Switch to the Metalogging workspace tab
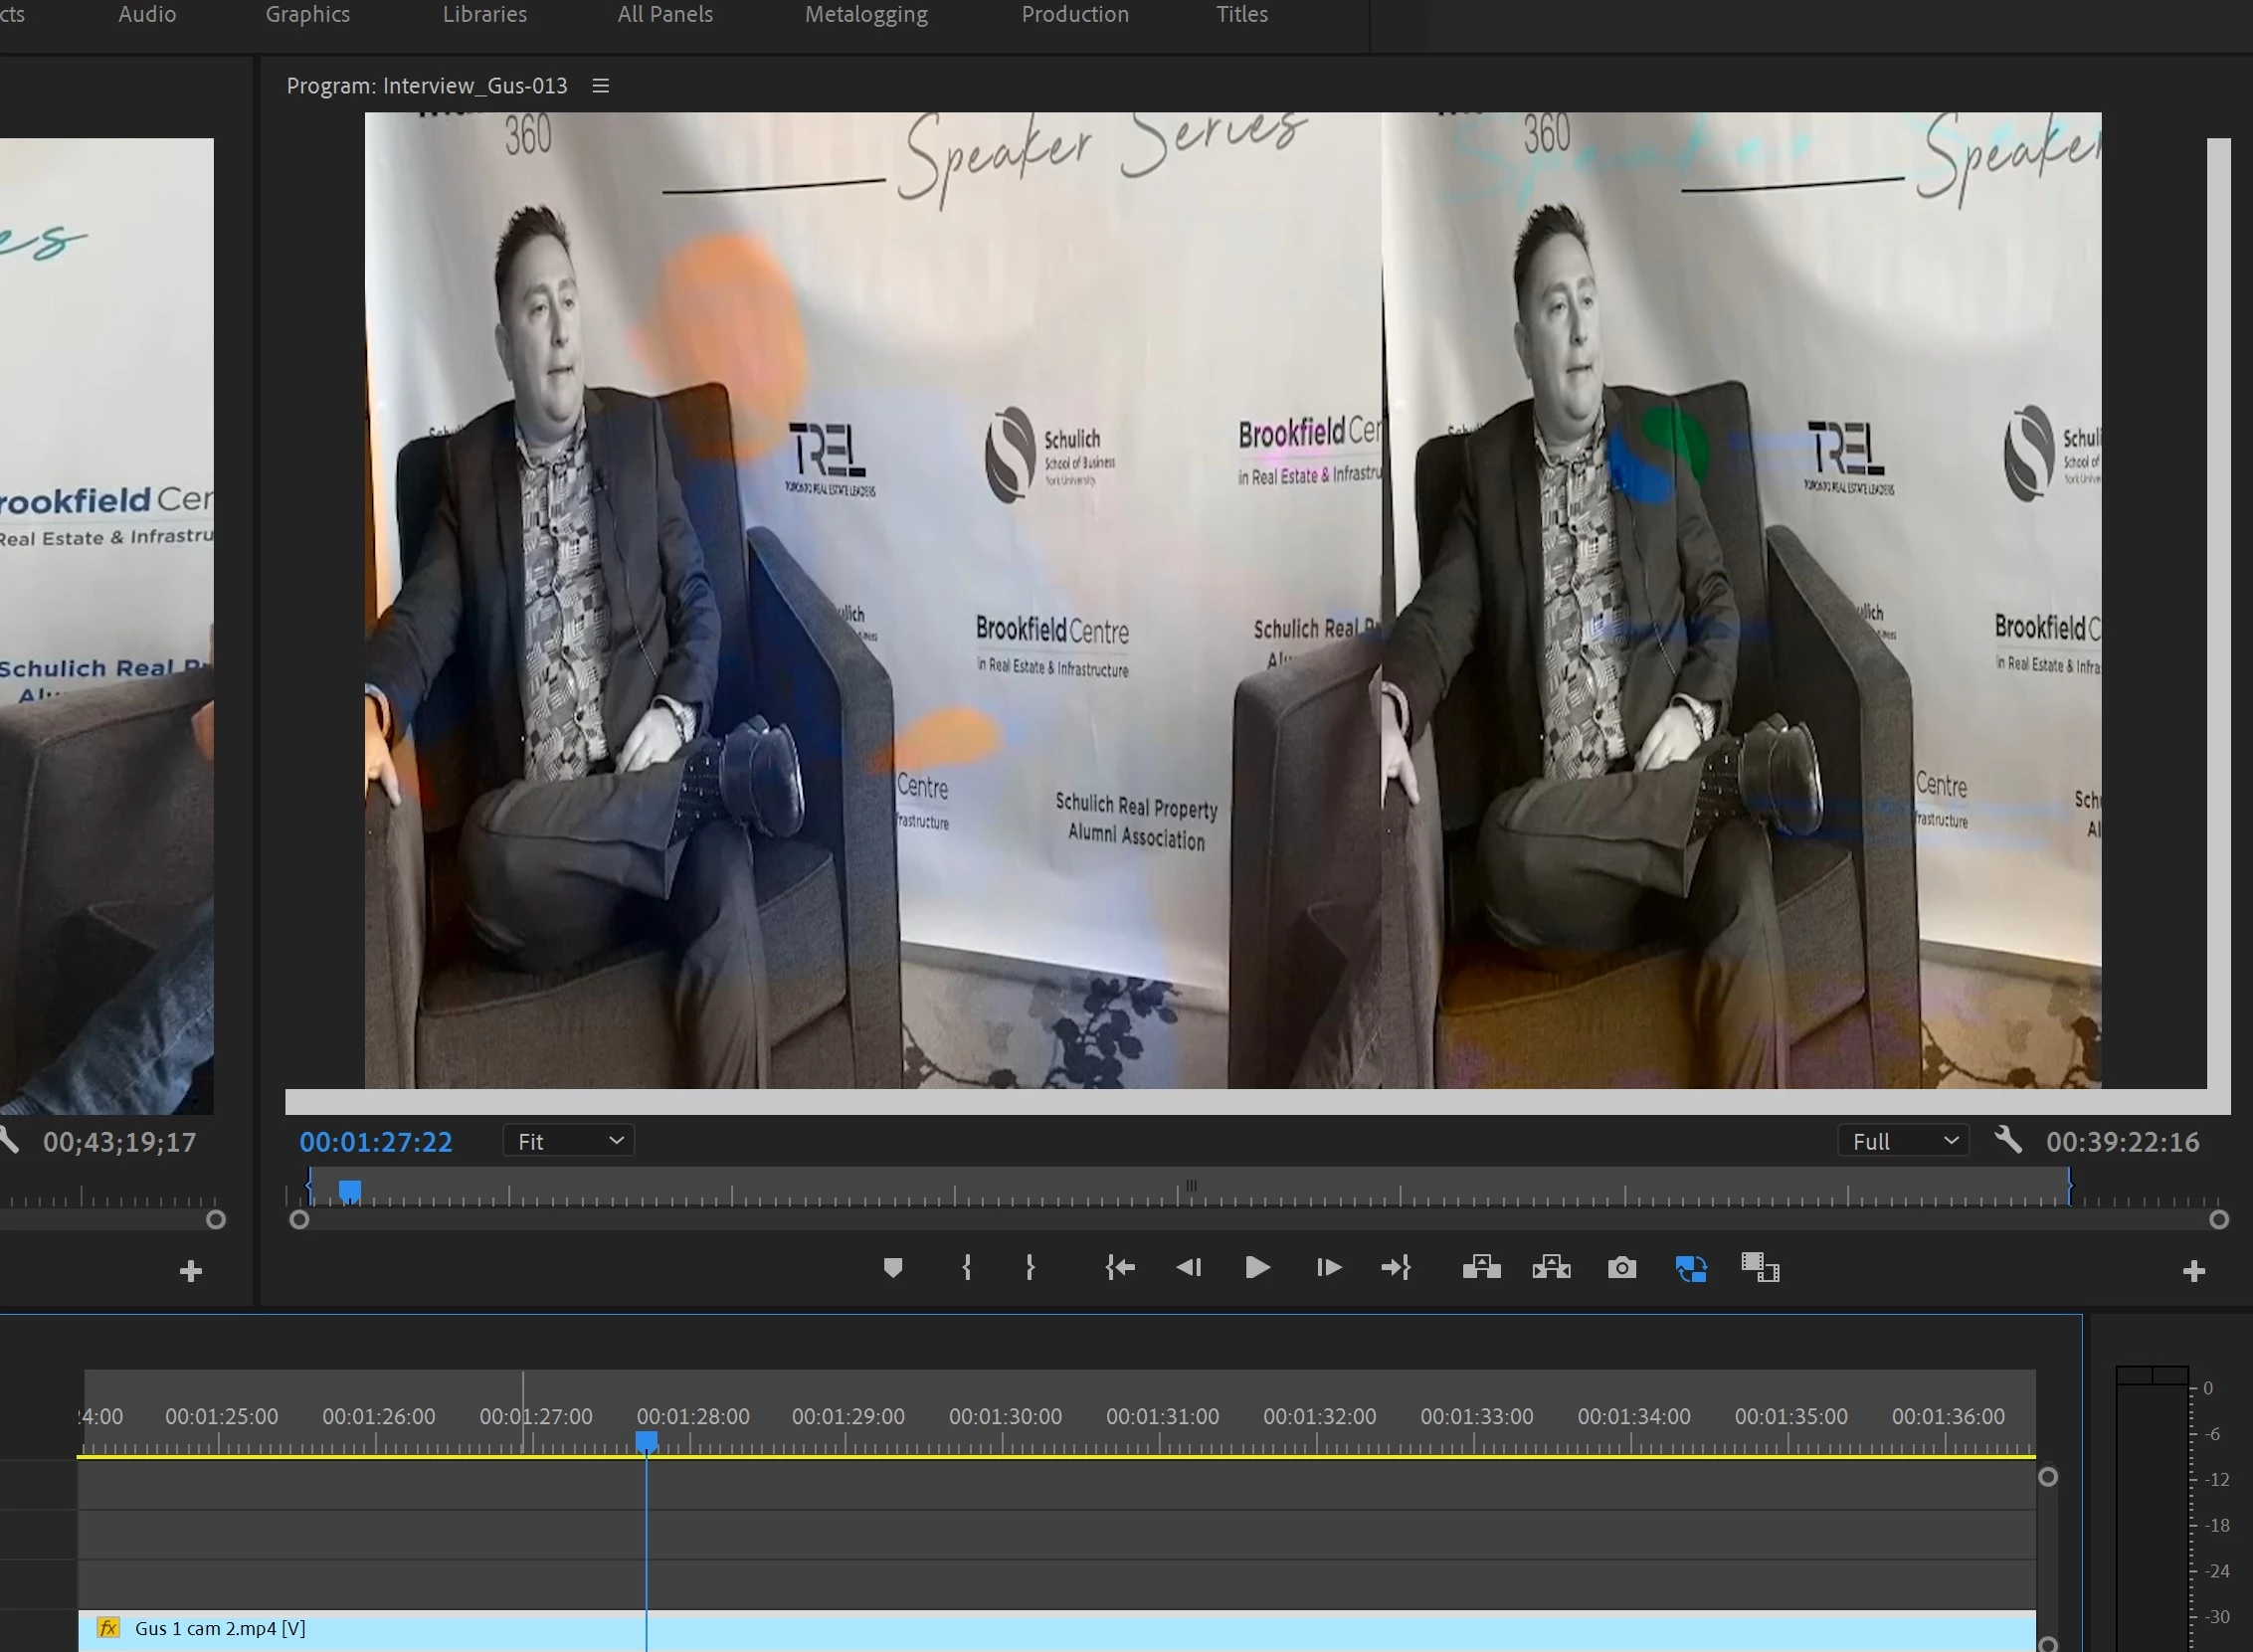The width and height of the screenshot is (2253, 1652). [x=866, y=14]
